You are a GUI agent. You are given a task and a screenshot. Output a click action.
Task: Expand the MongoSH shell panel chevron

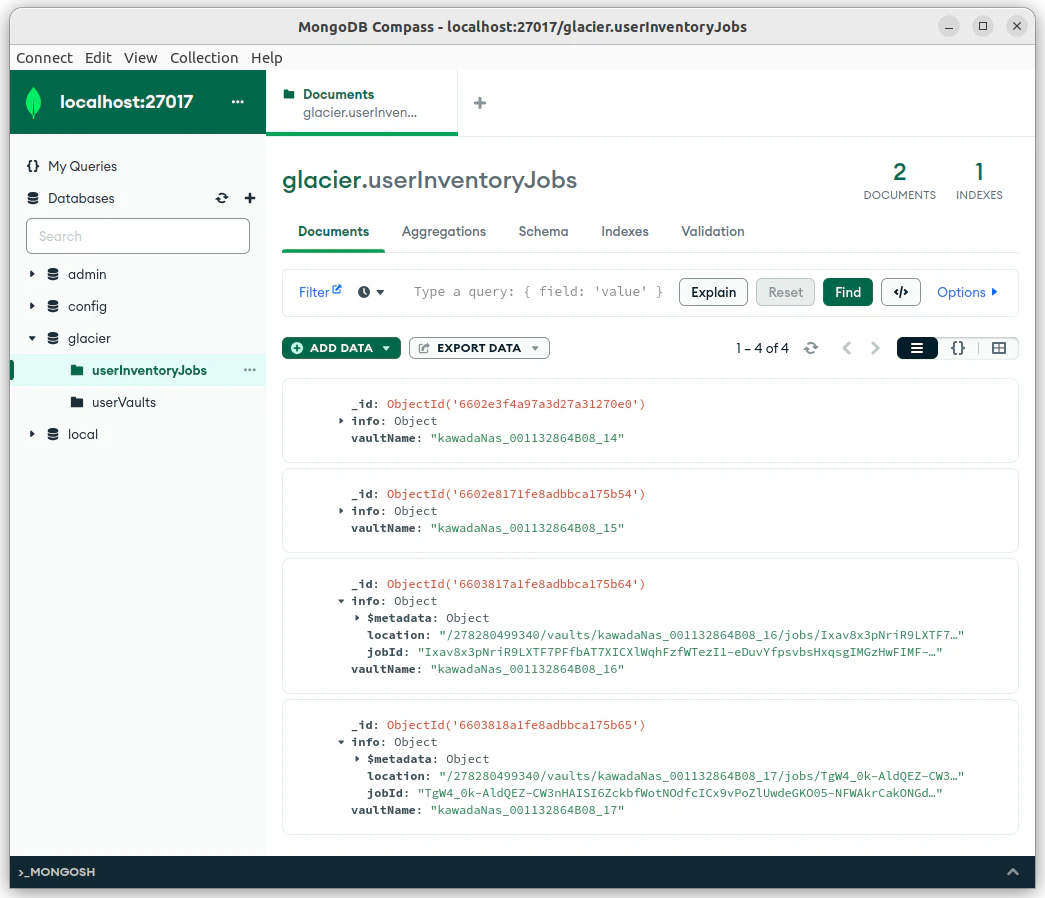tap(1012, 872)
